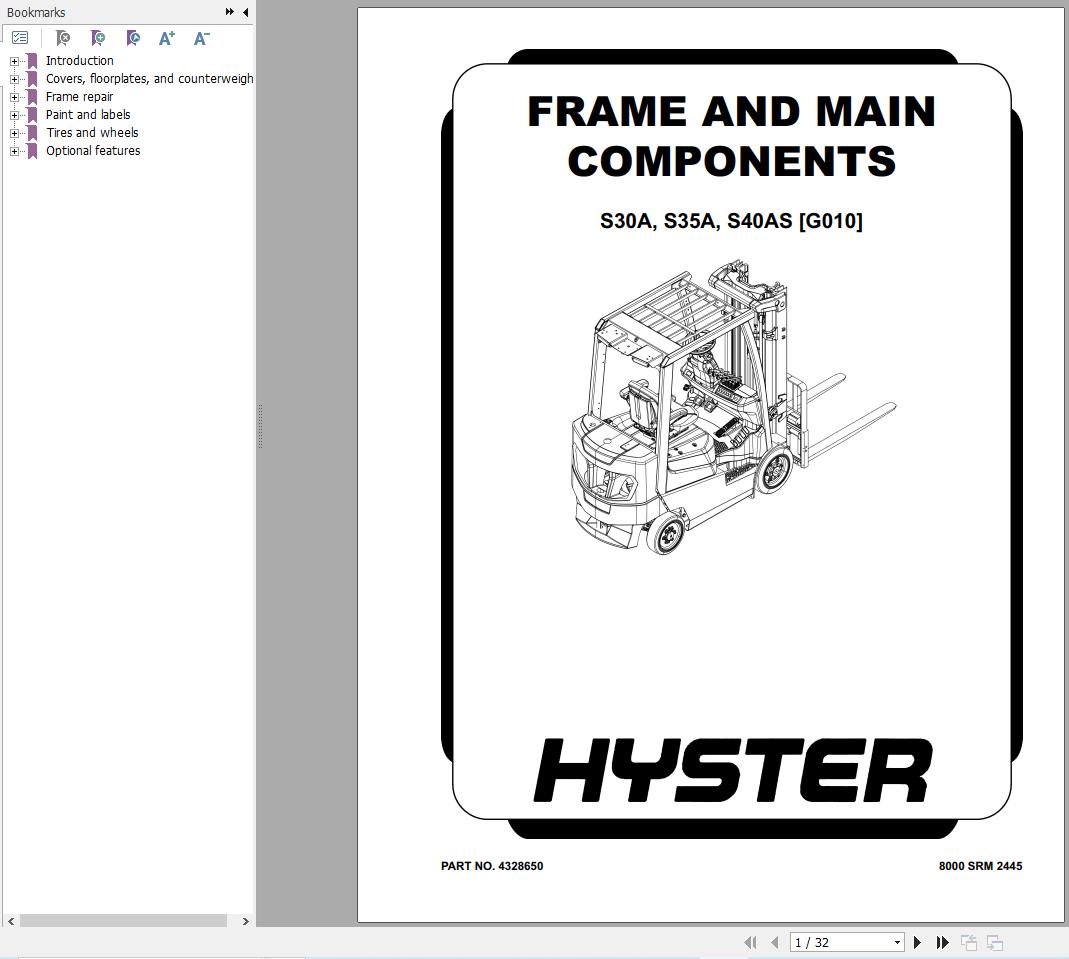Image resolution: width=1069 pixels, height=959 pixels.
Task: Click the delete bookmark icon
Action: [x=63, y=38]
